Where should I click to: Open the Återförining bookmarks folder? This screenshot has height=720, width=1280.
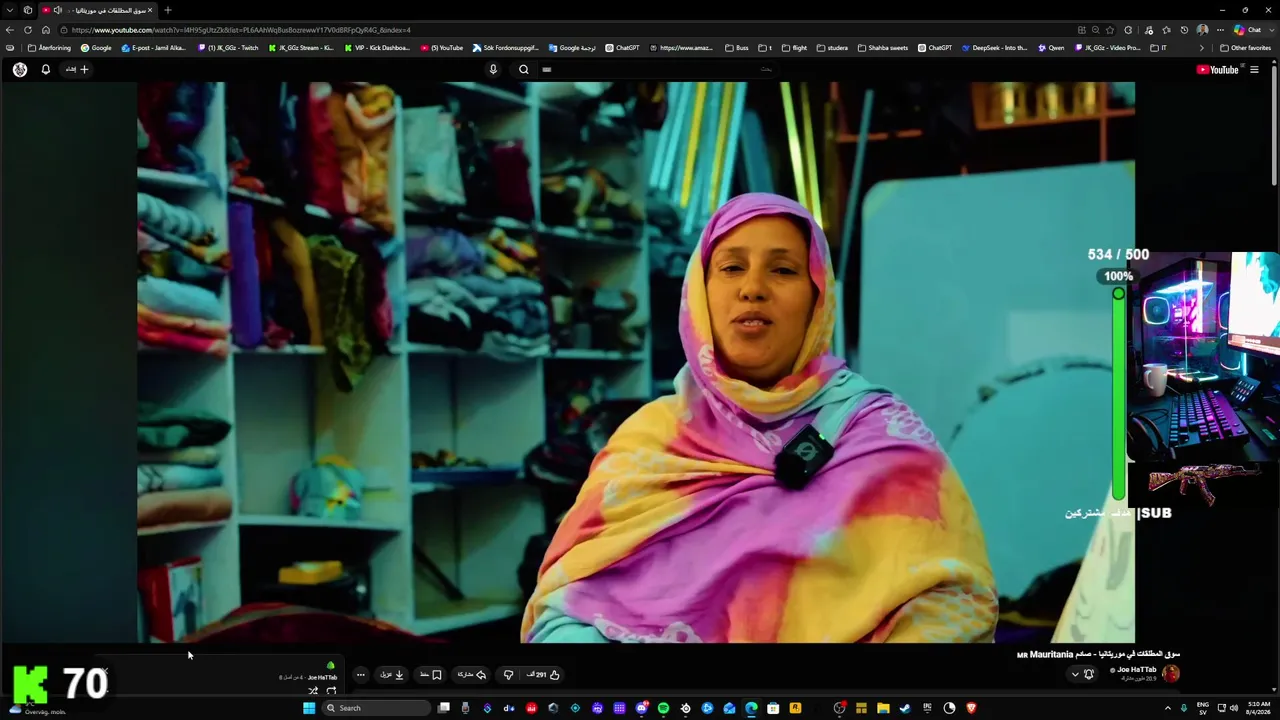coord(49,48)
